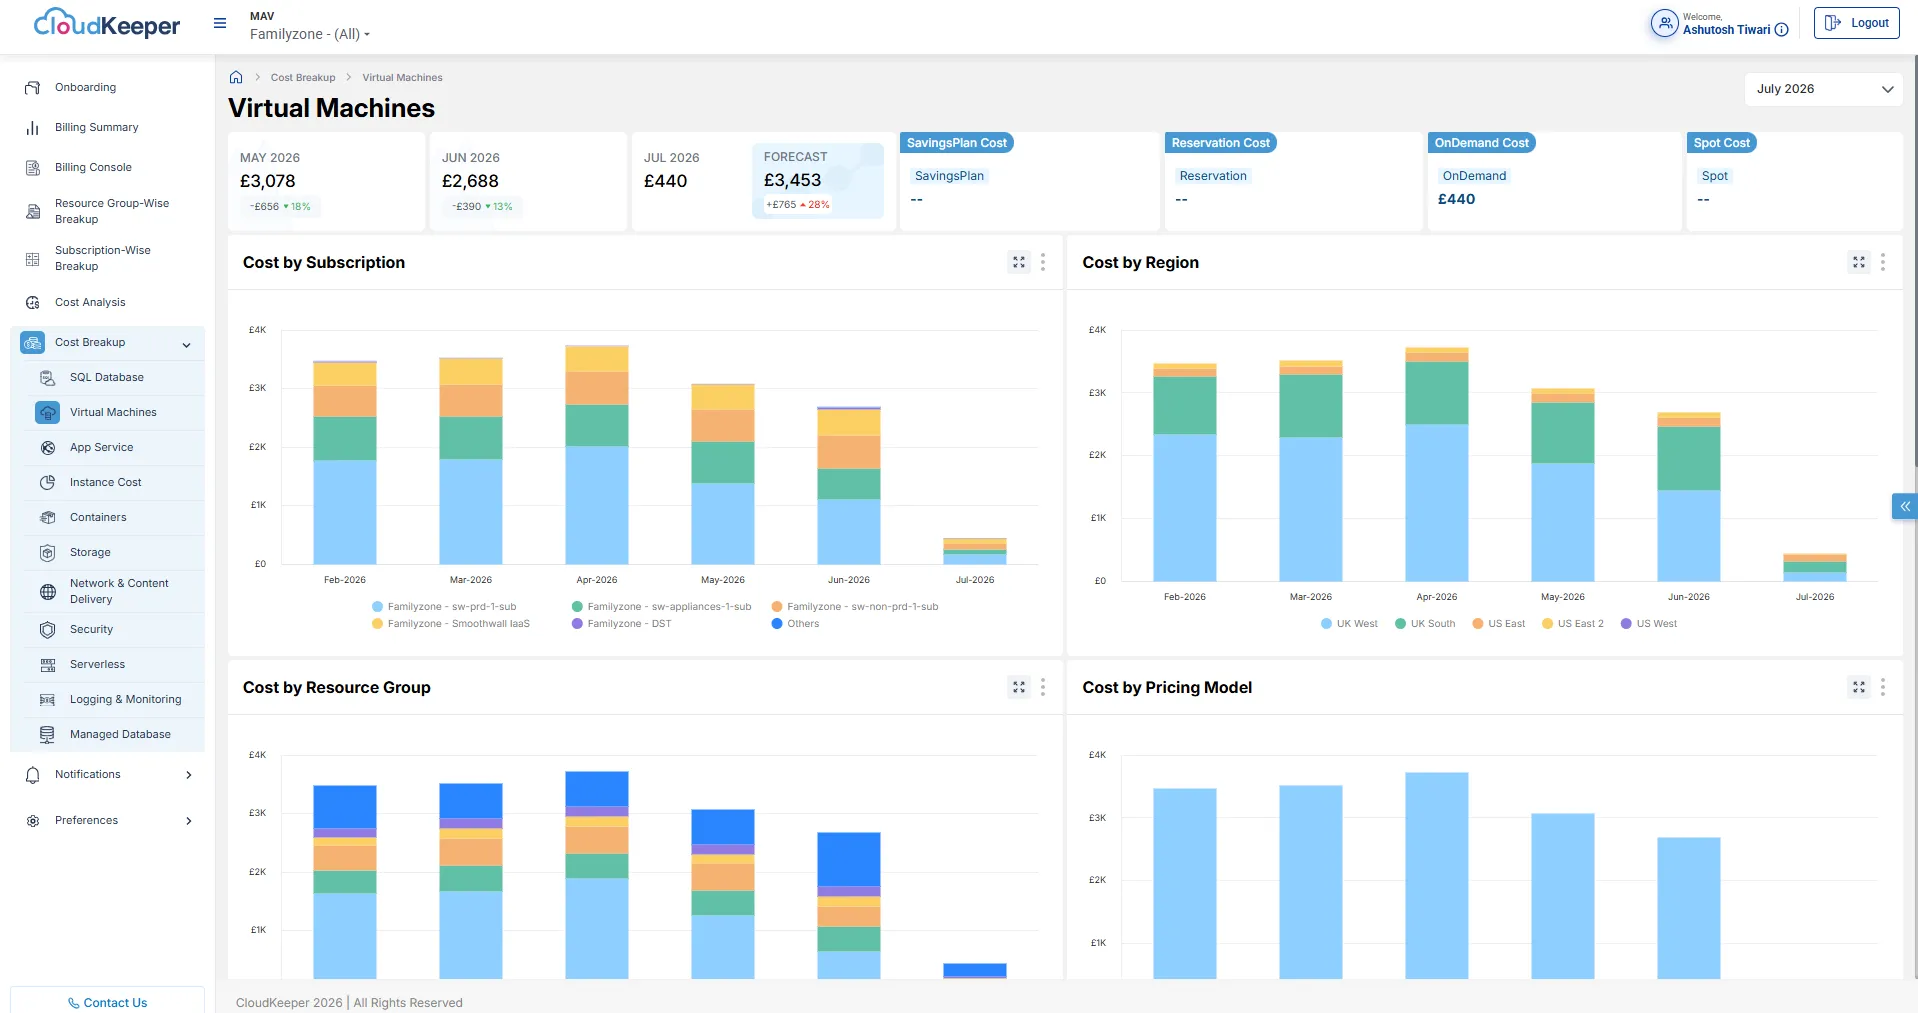This screenshot has height=1013, width=1918.
Task: Toggle the Familyzone - DST legend series
Action: click(622, 624)
